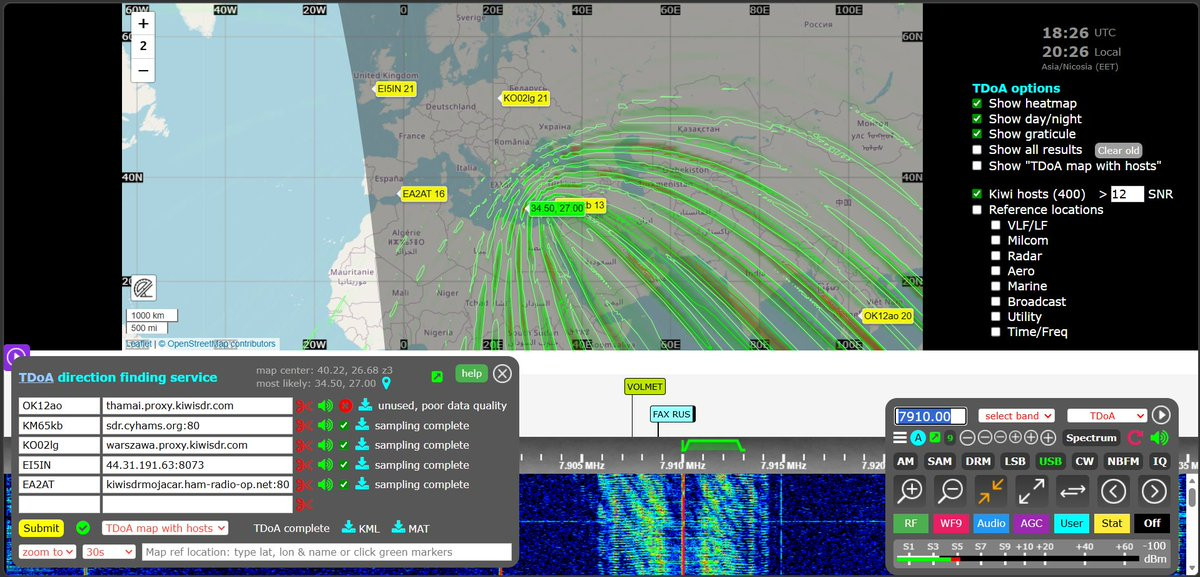The height and width of the screenshot is (577, 1200).
Task: Open the 30s sample time dropdown
Action: coord(109,552)
